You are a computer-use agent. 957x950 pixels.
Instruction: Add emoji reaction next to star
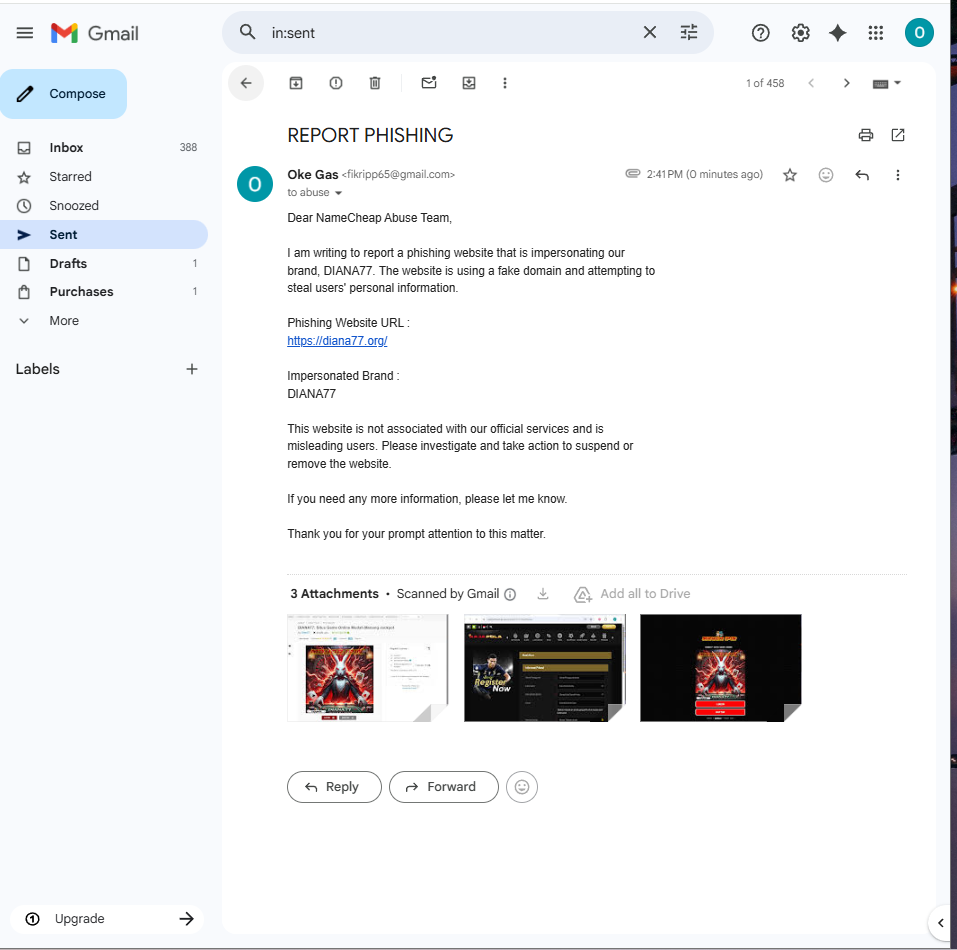pos(826,175)
